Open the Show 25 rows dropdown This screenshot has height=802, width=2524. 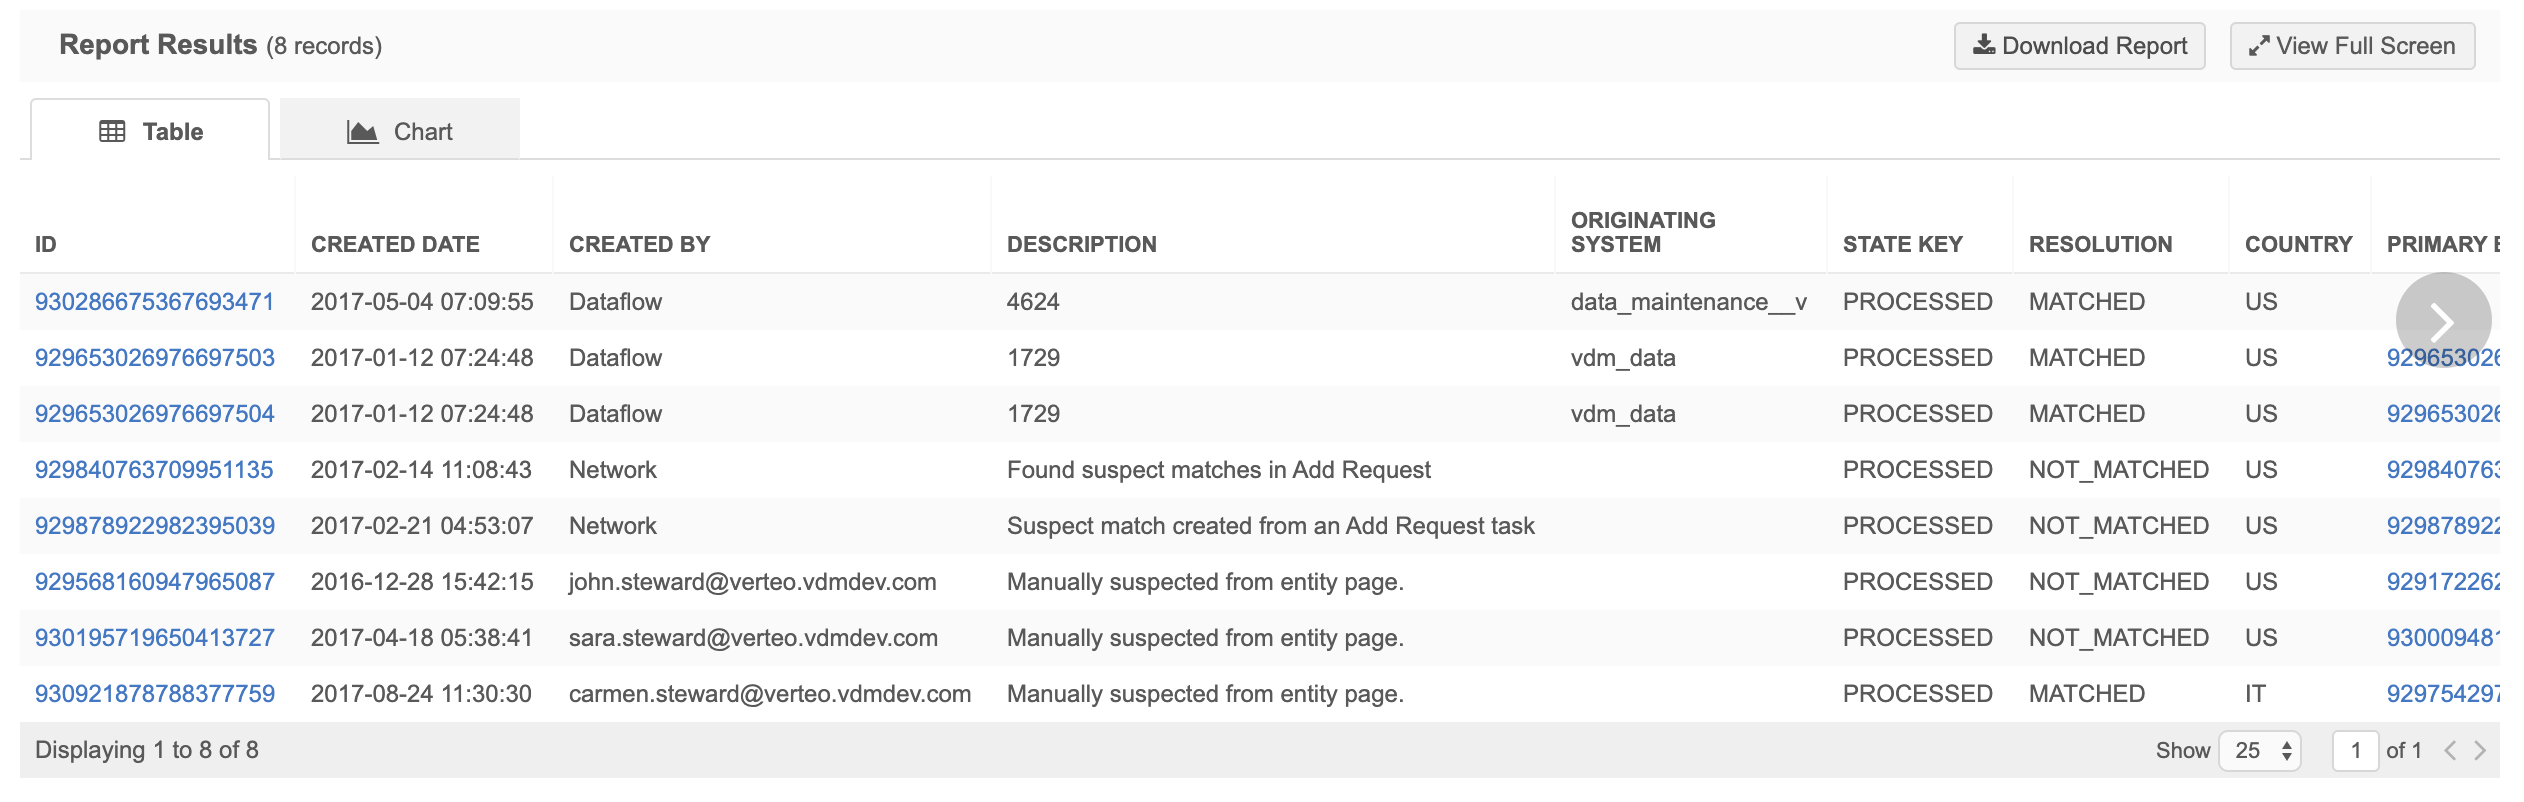click(x=2260, y=750)
